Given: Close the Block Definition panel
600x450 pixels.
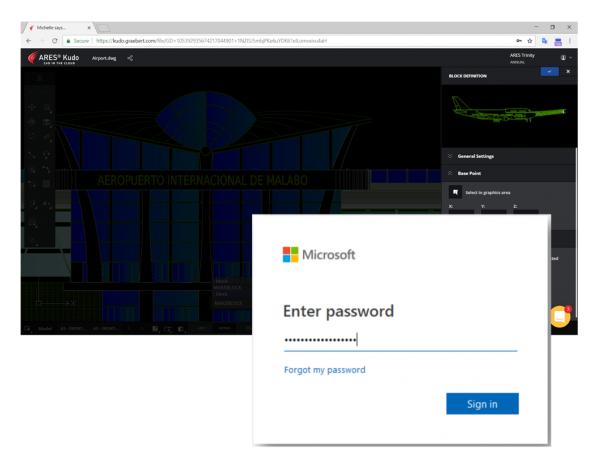Looking at the screenshot, I should tap(568, 72).
